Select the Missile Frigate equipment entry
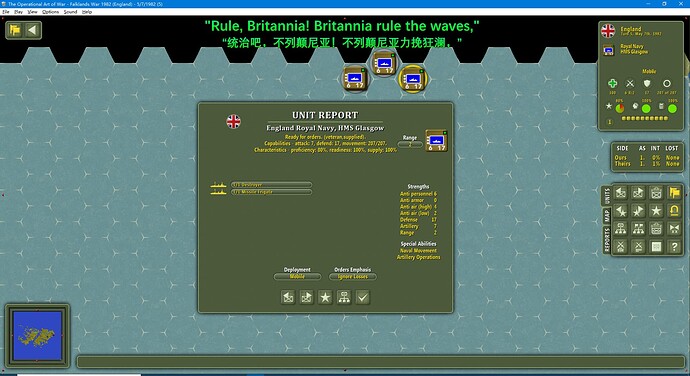 272,192
